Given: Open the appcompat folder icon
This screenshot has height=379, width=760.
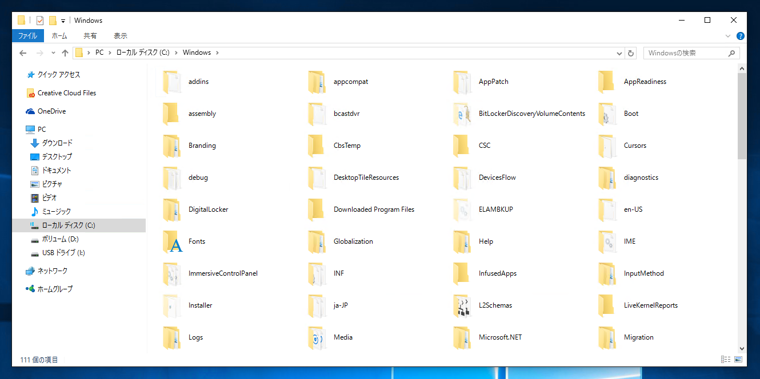Looking at the screenshot, I should (x=317, y=82).
